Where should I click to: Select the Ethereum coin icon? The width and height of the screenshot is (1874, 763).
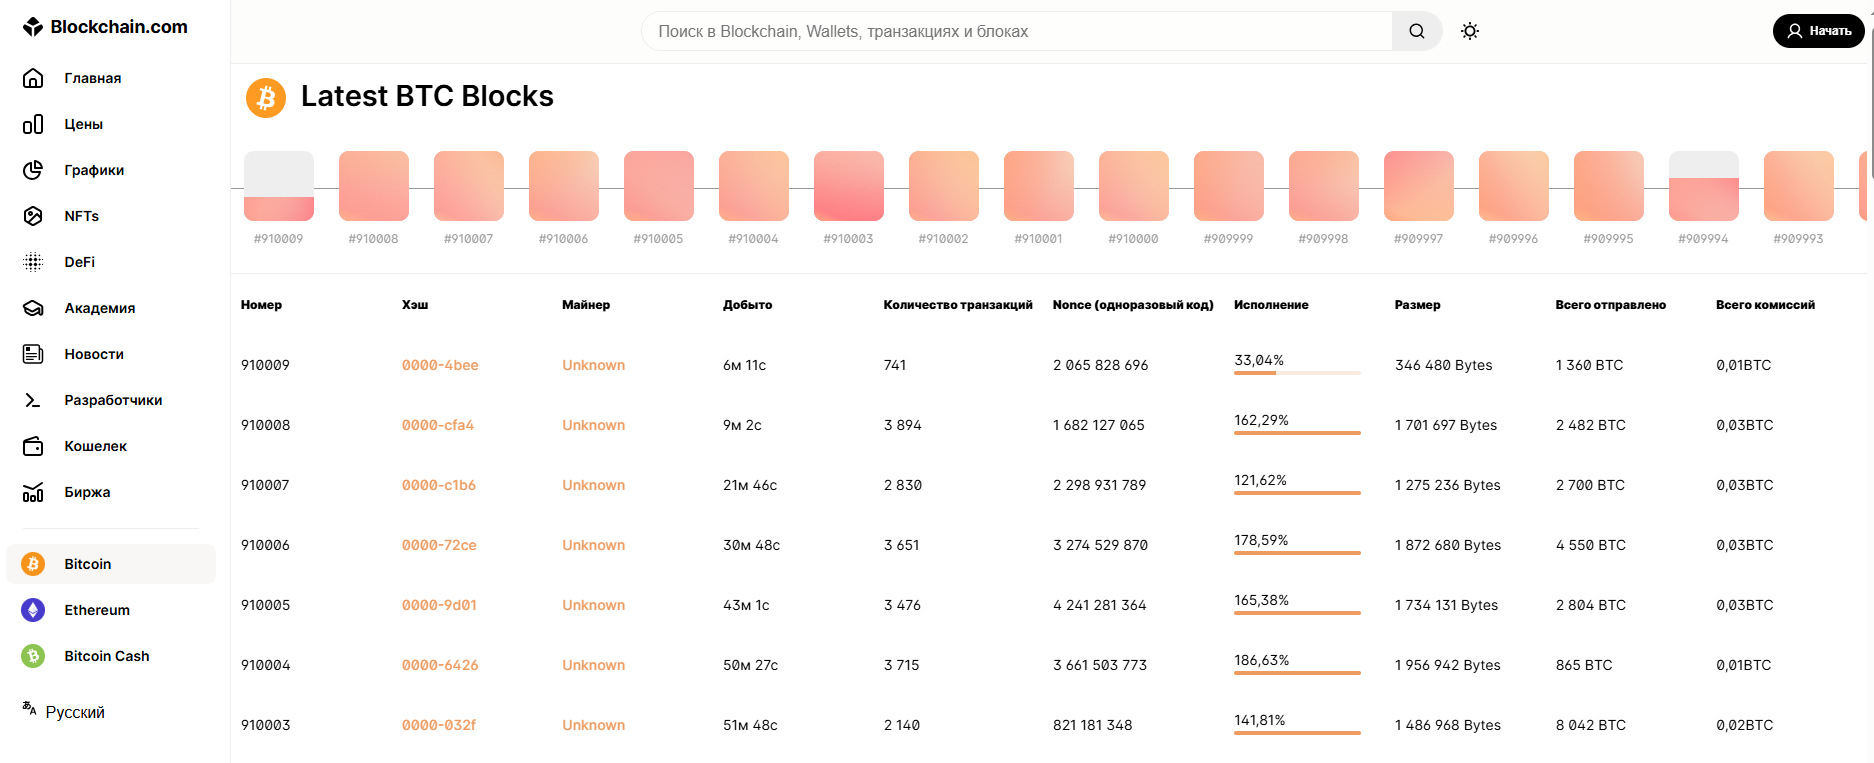click(33, 610)
